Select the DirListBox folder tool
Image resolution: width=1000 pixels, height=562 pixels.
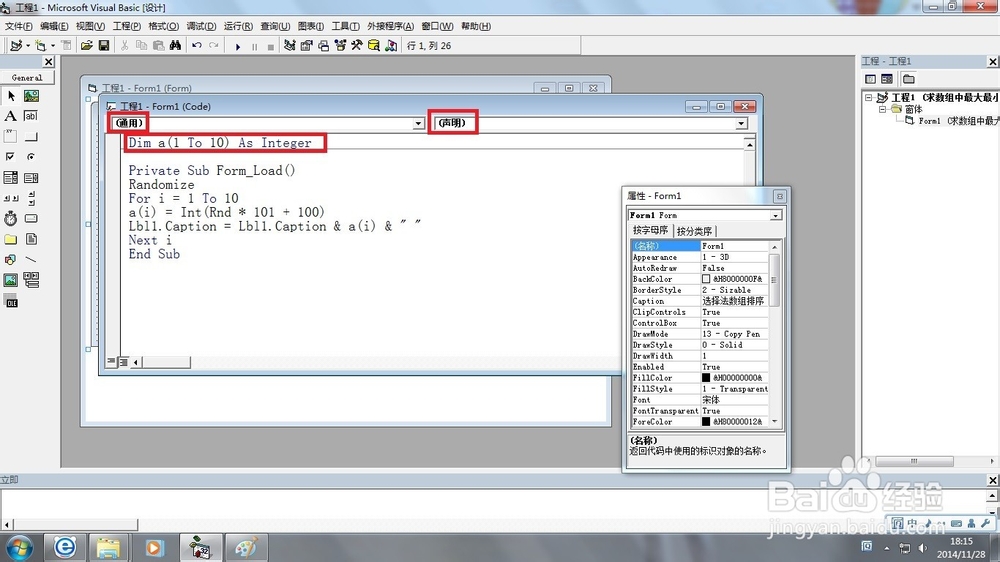[11, 239]
